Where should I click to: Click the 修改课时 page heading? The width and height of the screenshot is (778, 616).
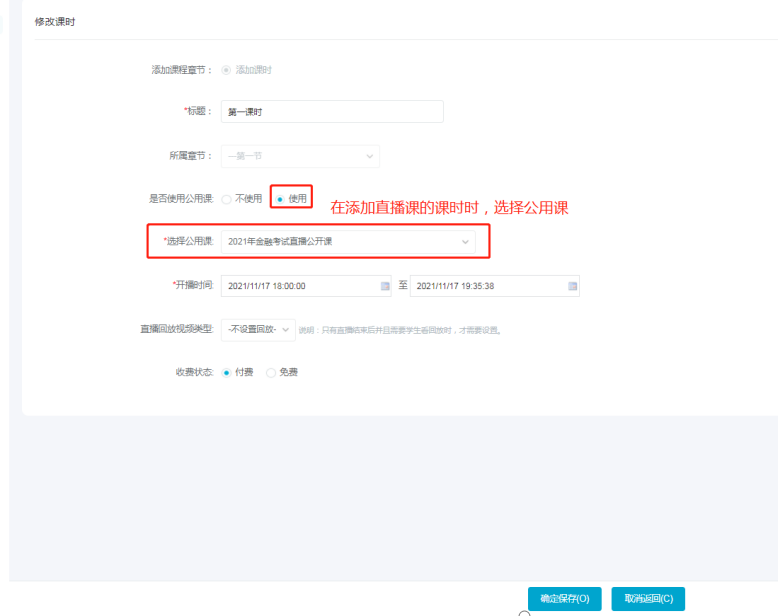tap(55, 22)
